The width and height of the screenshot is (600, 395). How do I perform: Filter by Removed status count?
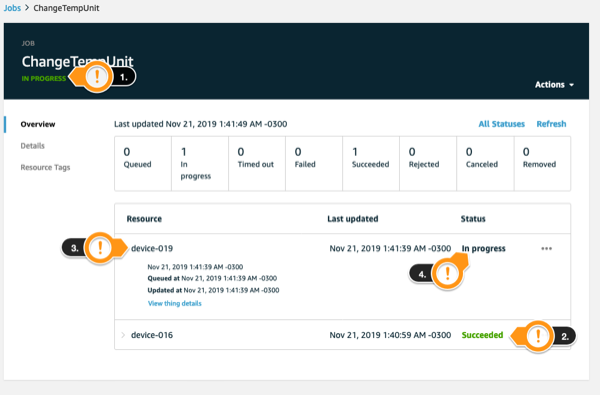pos(542,163)
